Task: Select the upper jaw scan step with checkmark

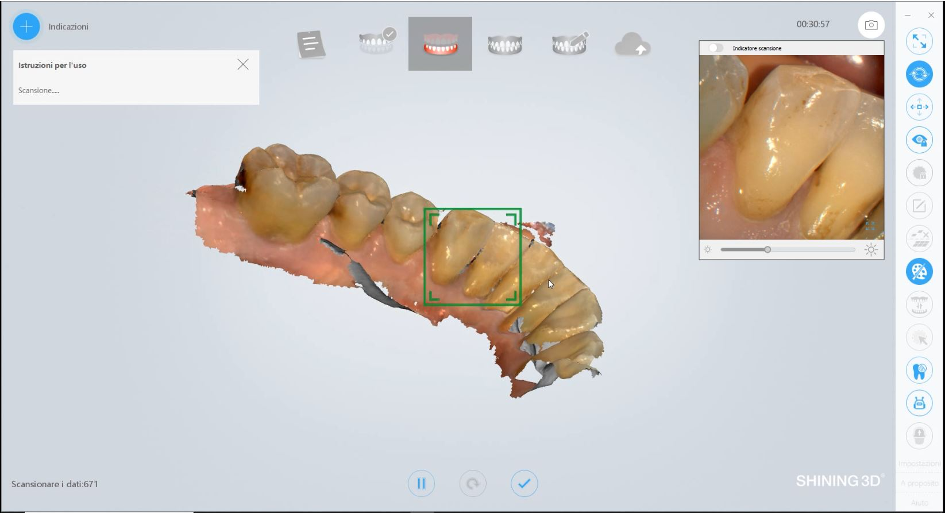Action: click(377, 42)
